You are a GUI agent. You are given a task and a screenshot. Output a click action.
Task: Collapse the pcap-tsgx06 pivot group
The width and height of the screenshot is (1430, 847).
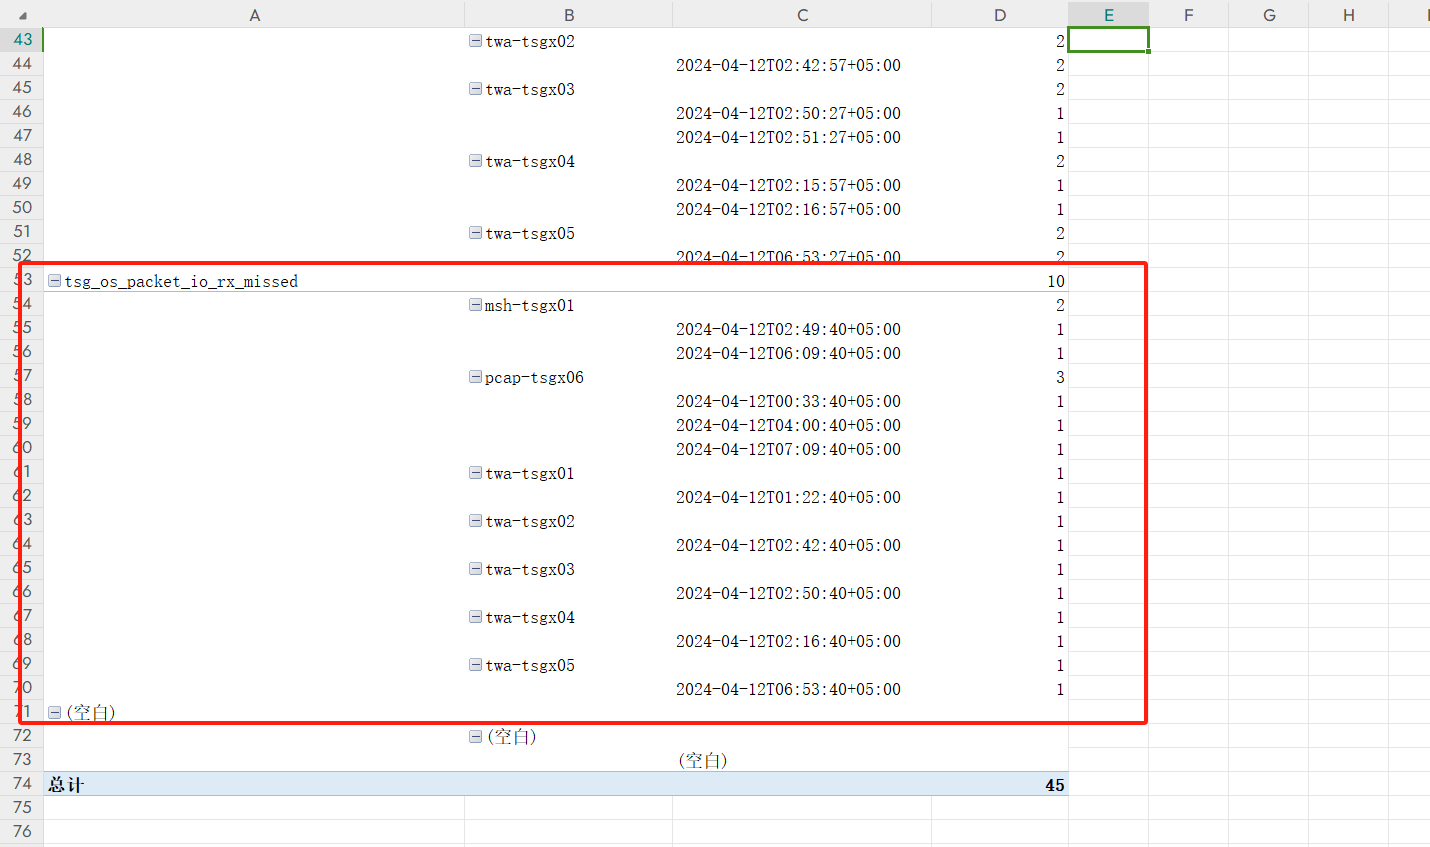(475, 377)
